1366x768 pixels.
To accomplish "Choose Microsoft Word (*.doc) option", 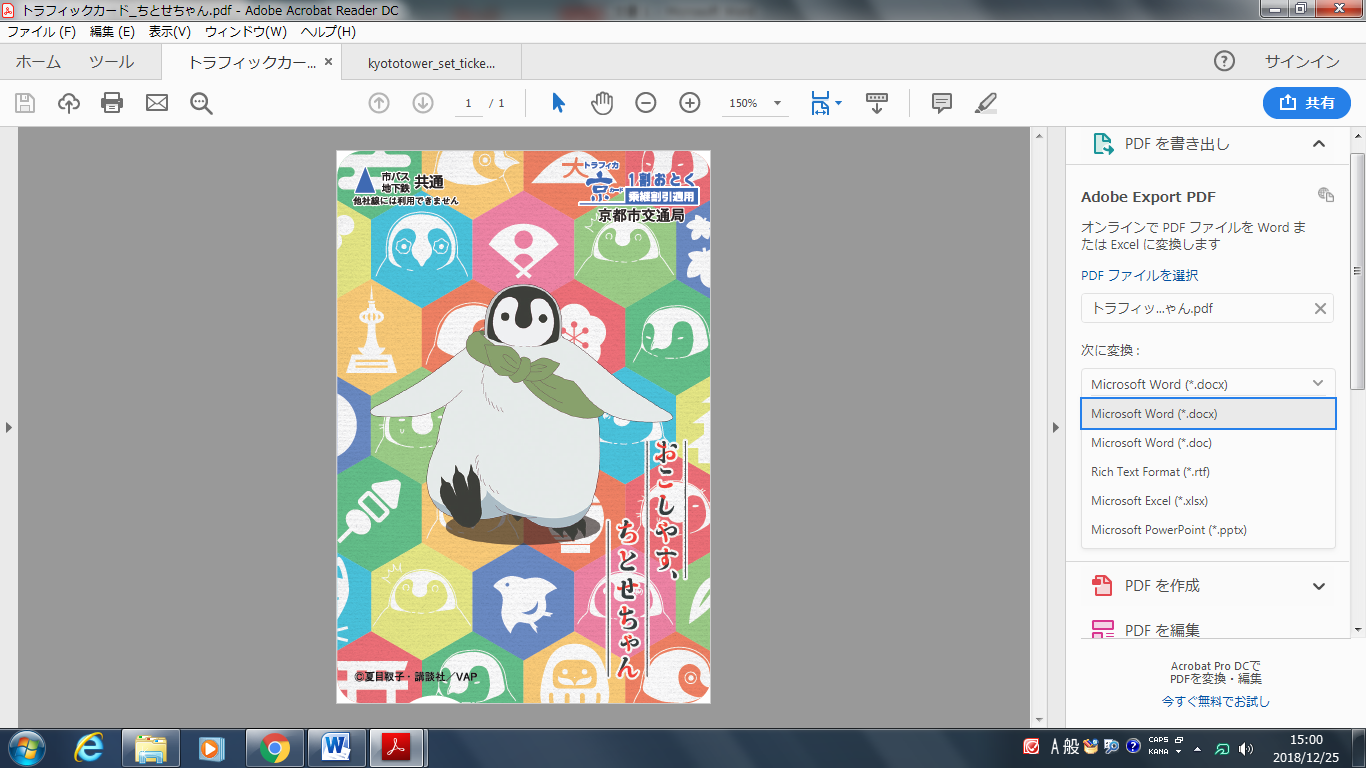I will tap(1208, 443).
